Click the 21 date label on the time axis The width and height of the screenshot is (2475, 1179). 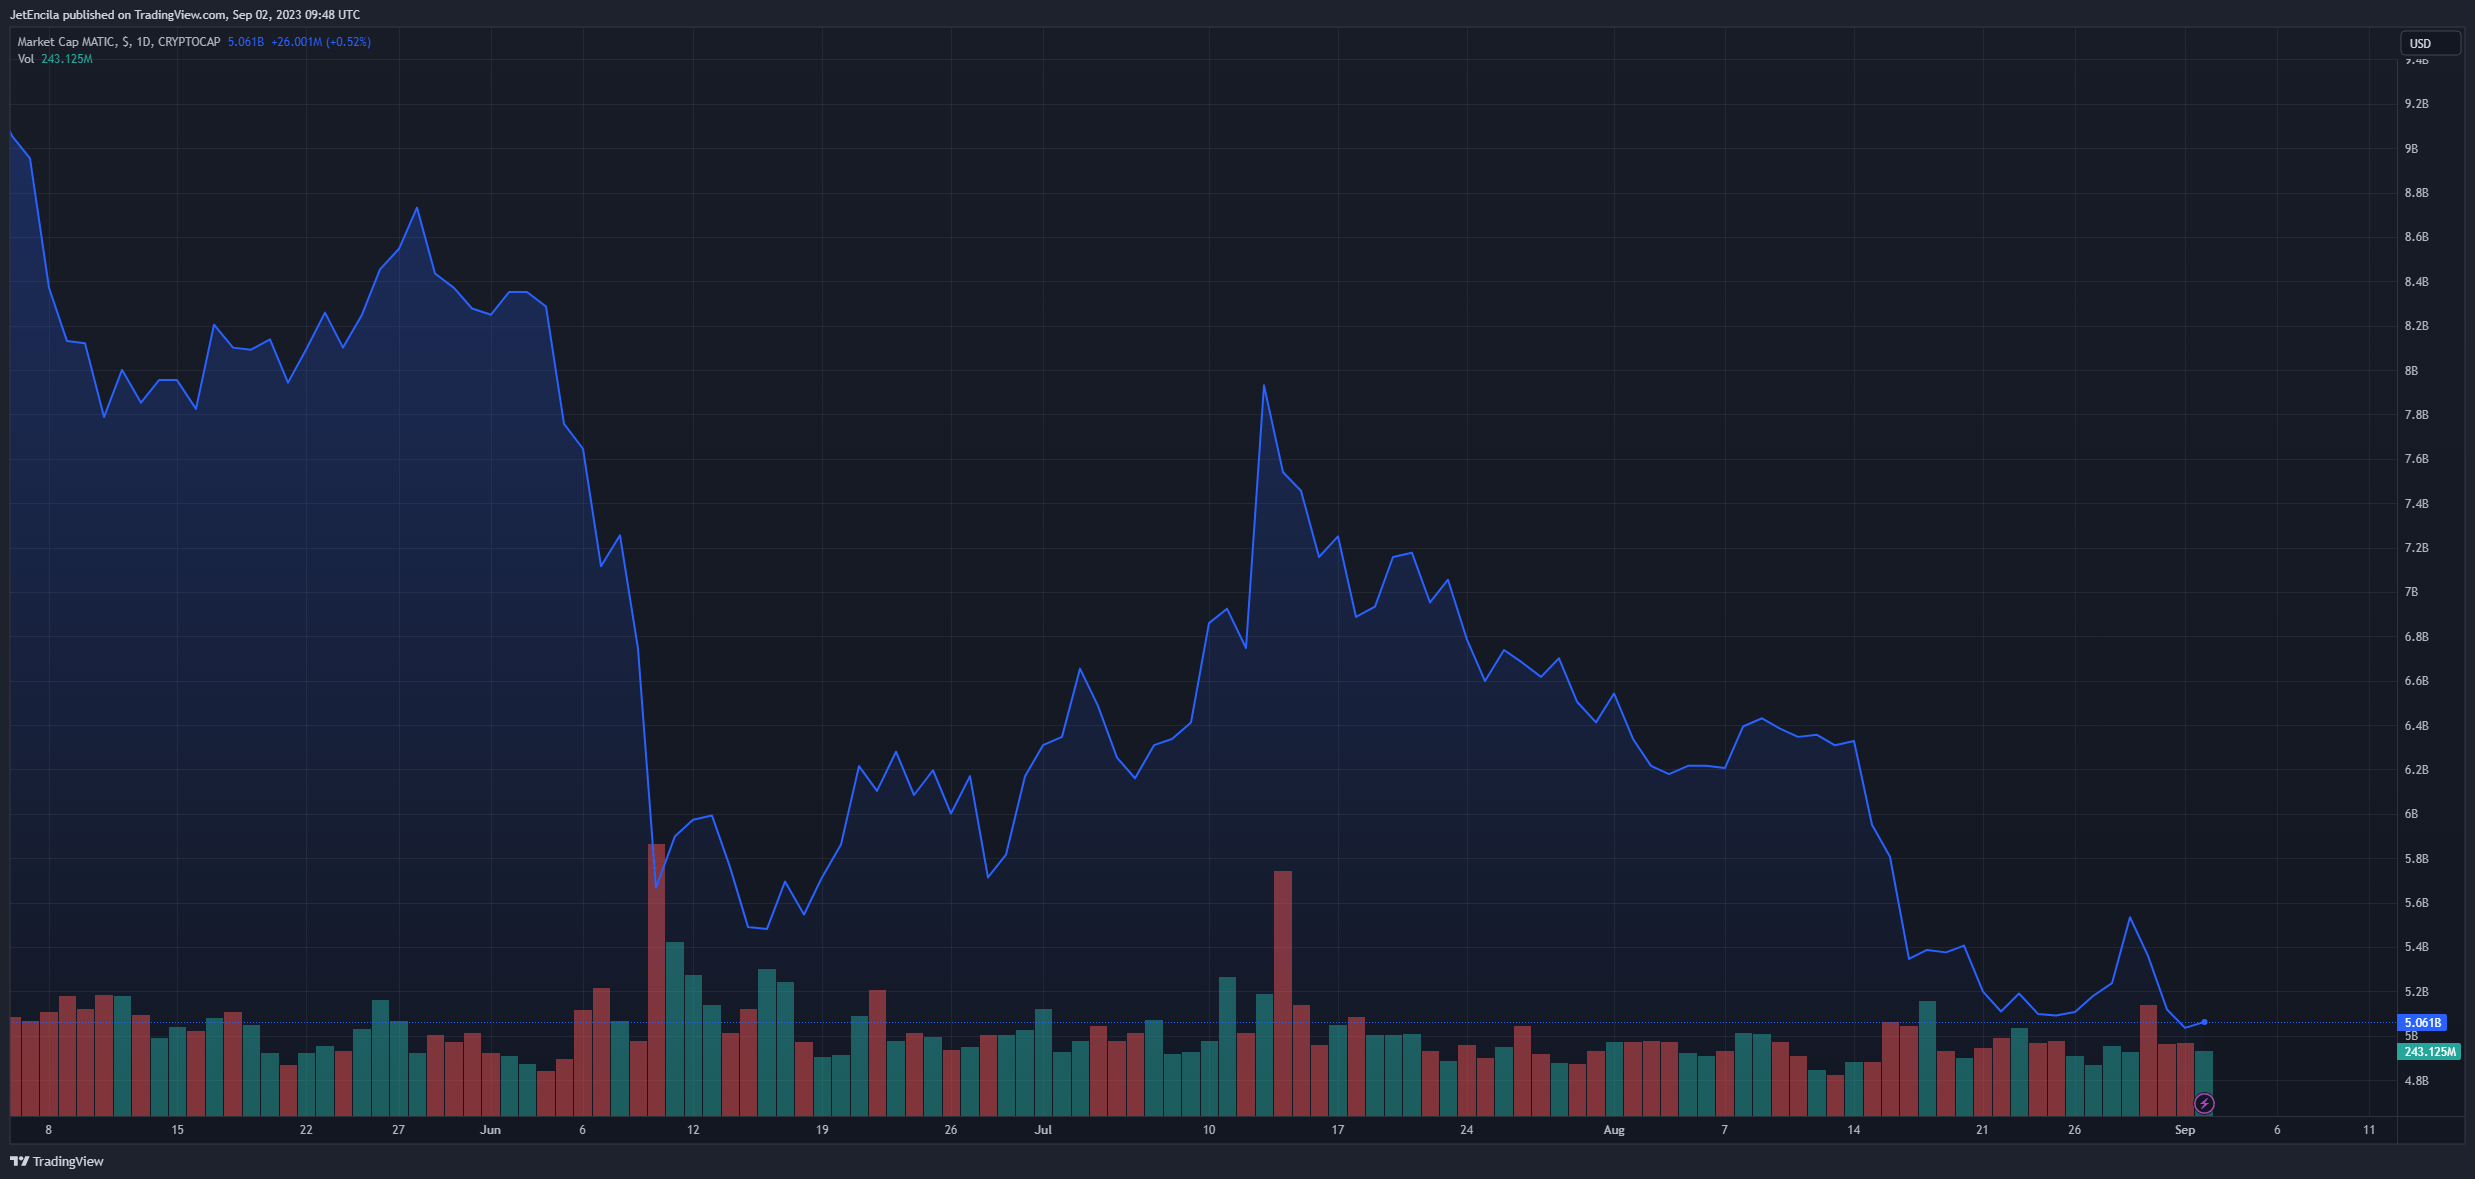(x=1982, y=1130)
